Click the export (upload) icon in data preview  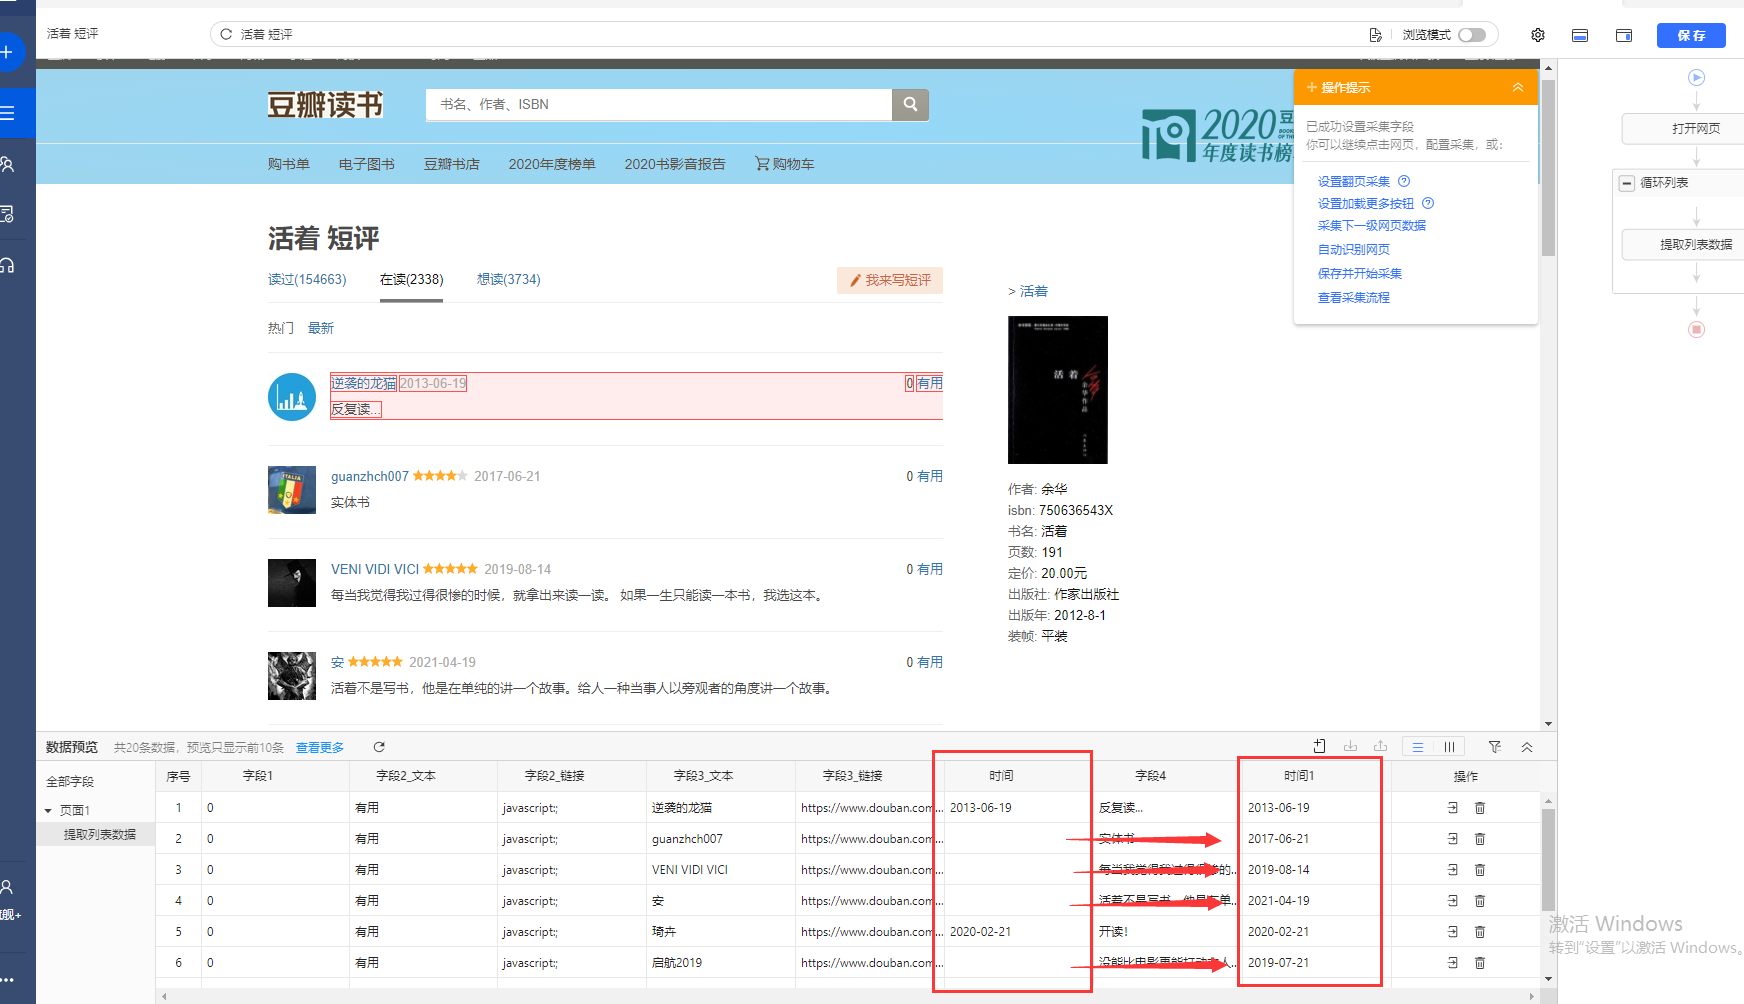pyautogui.click(x=1380, y=746)
